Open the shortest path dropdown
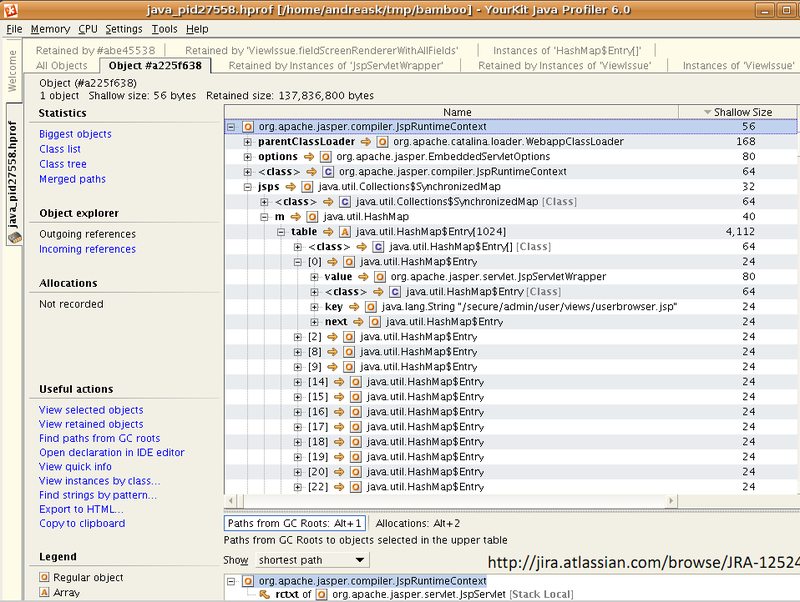This screenshot has height=602, width=800. click(x=312, y=560)
